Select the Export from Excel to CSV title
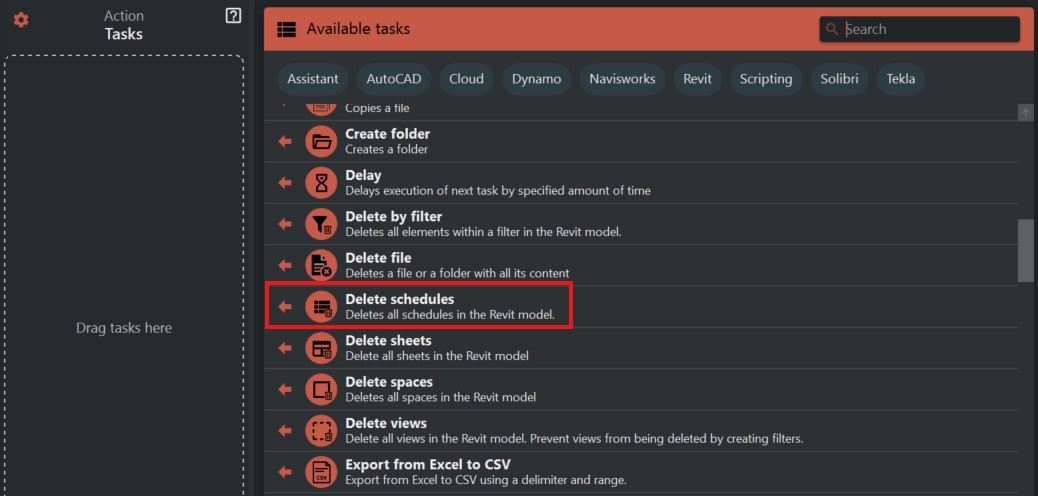1038x496 pixels. pyautogui.click(x=428, y=464)
